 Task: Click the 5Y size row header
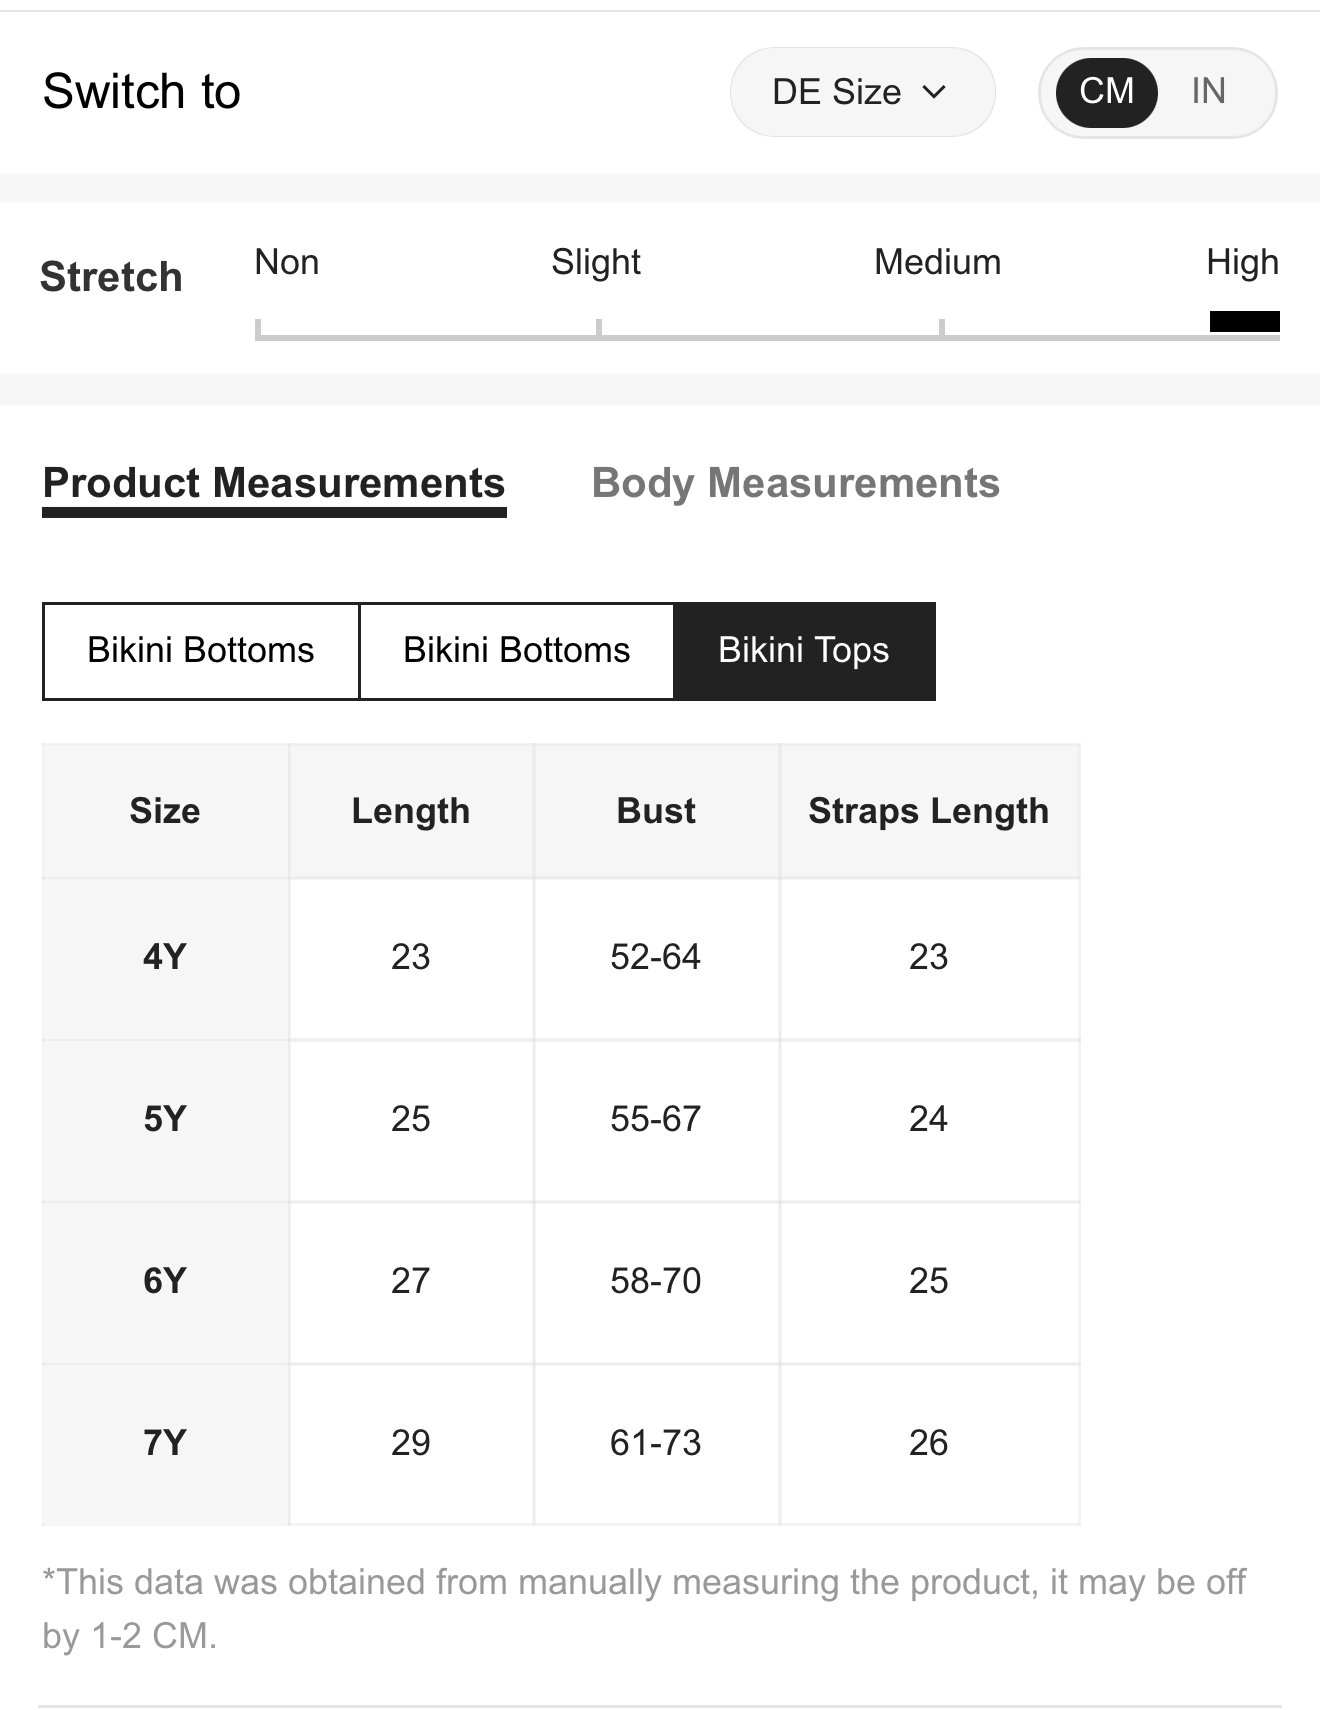tap(165, 1119)
